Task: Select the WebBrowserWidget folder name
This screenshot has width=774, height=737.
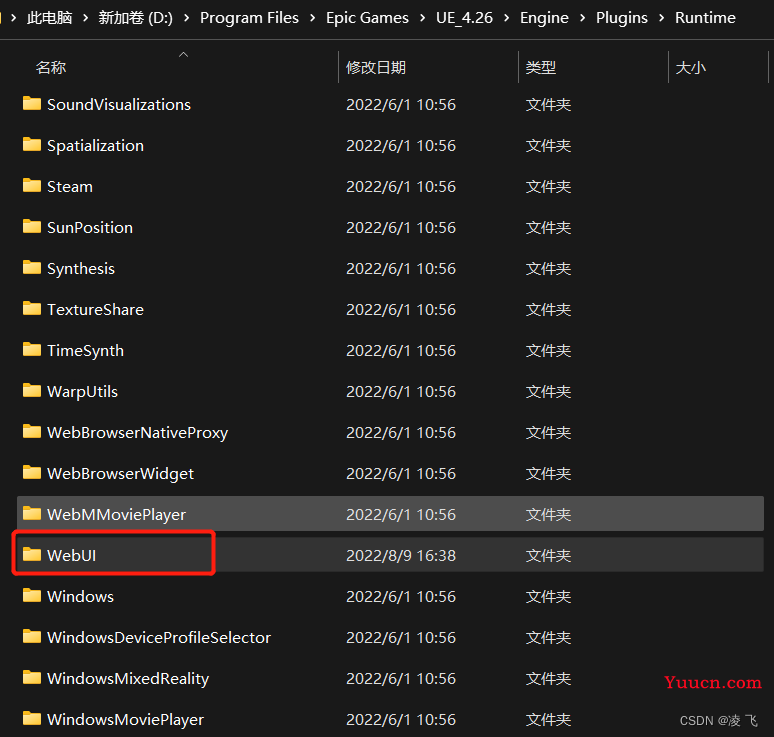Action: (x=120, y=473)
